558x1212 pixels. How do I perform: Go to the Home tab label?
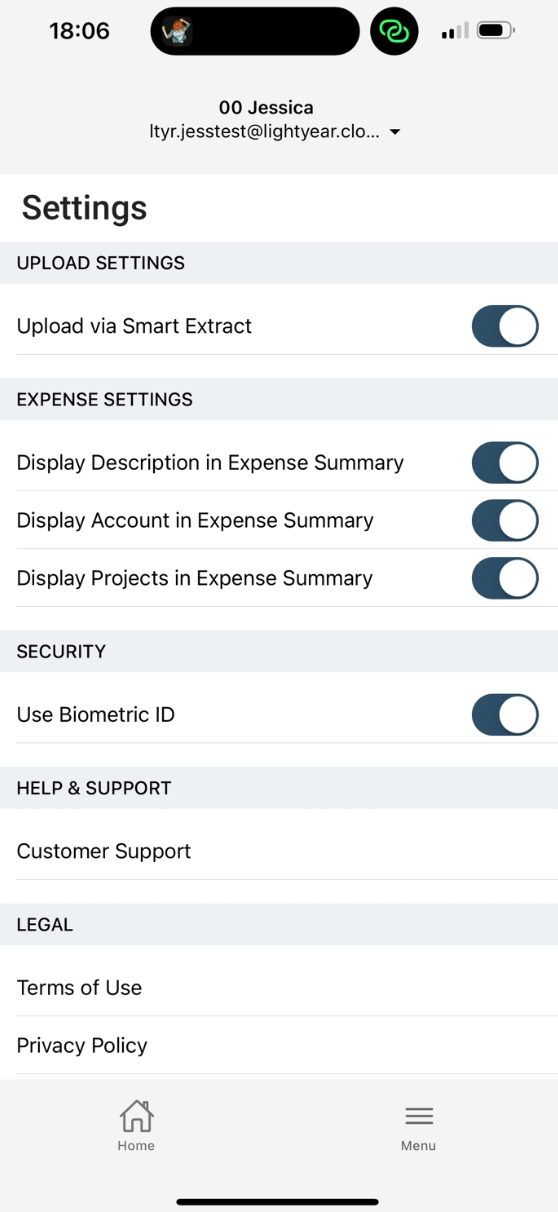coord(136,1146)
